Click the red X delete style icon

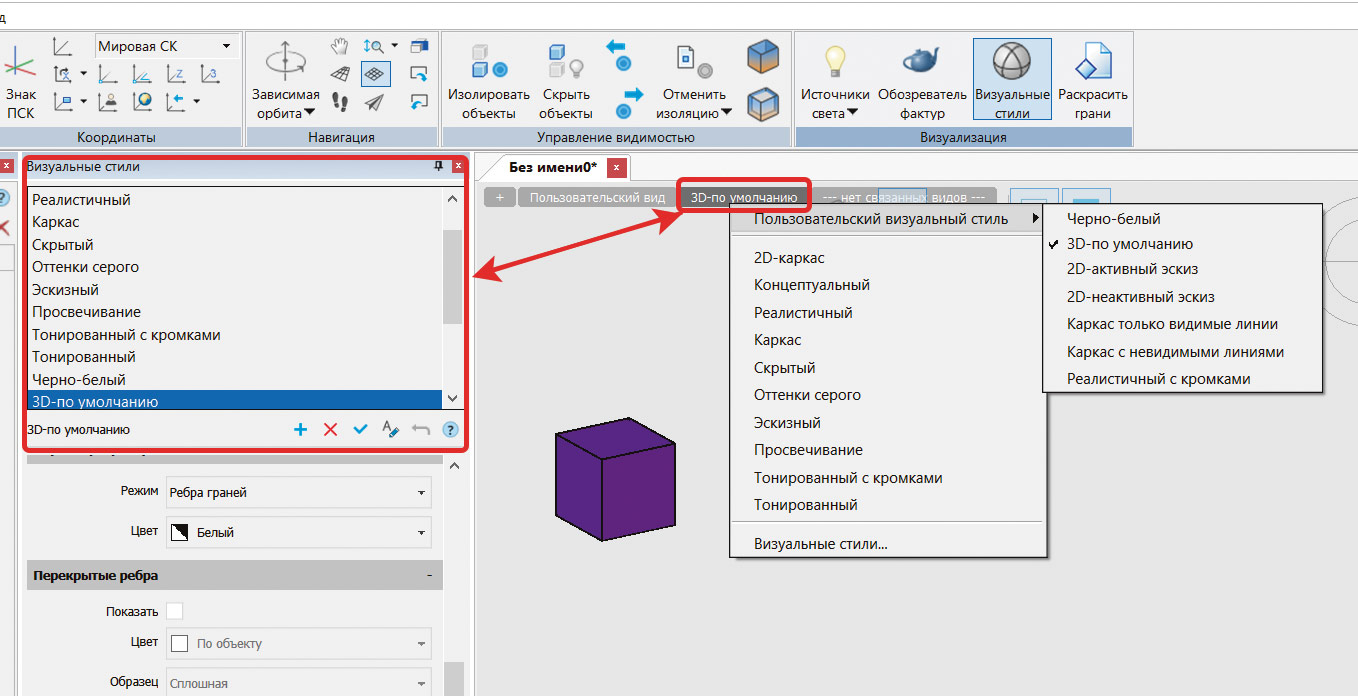tap(330, 429)
